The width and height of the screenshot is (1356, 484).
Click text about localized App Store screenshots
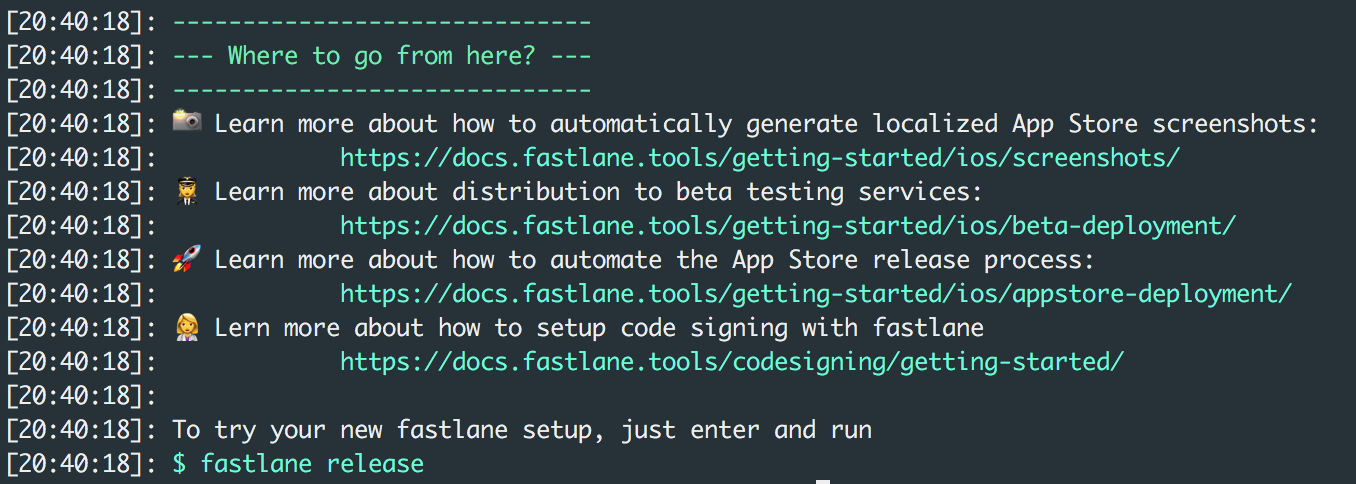[767, 124]
